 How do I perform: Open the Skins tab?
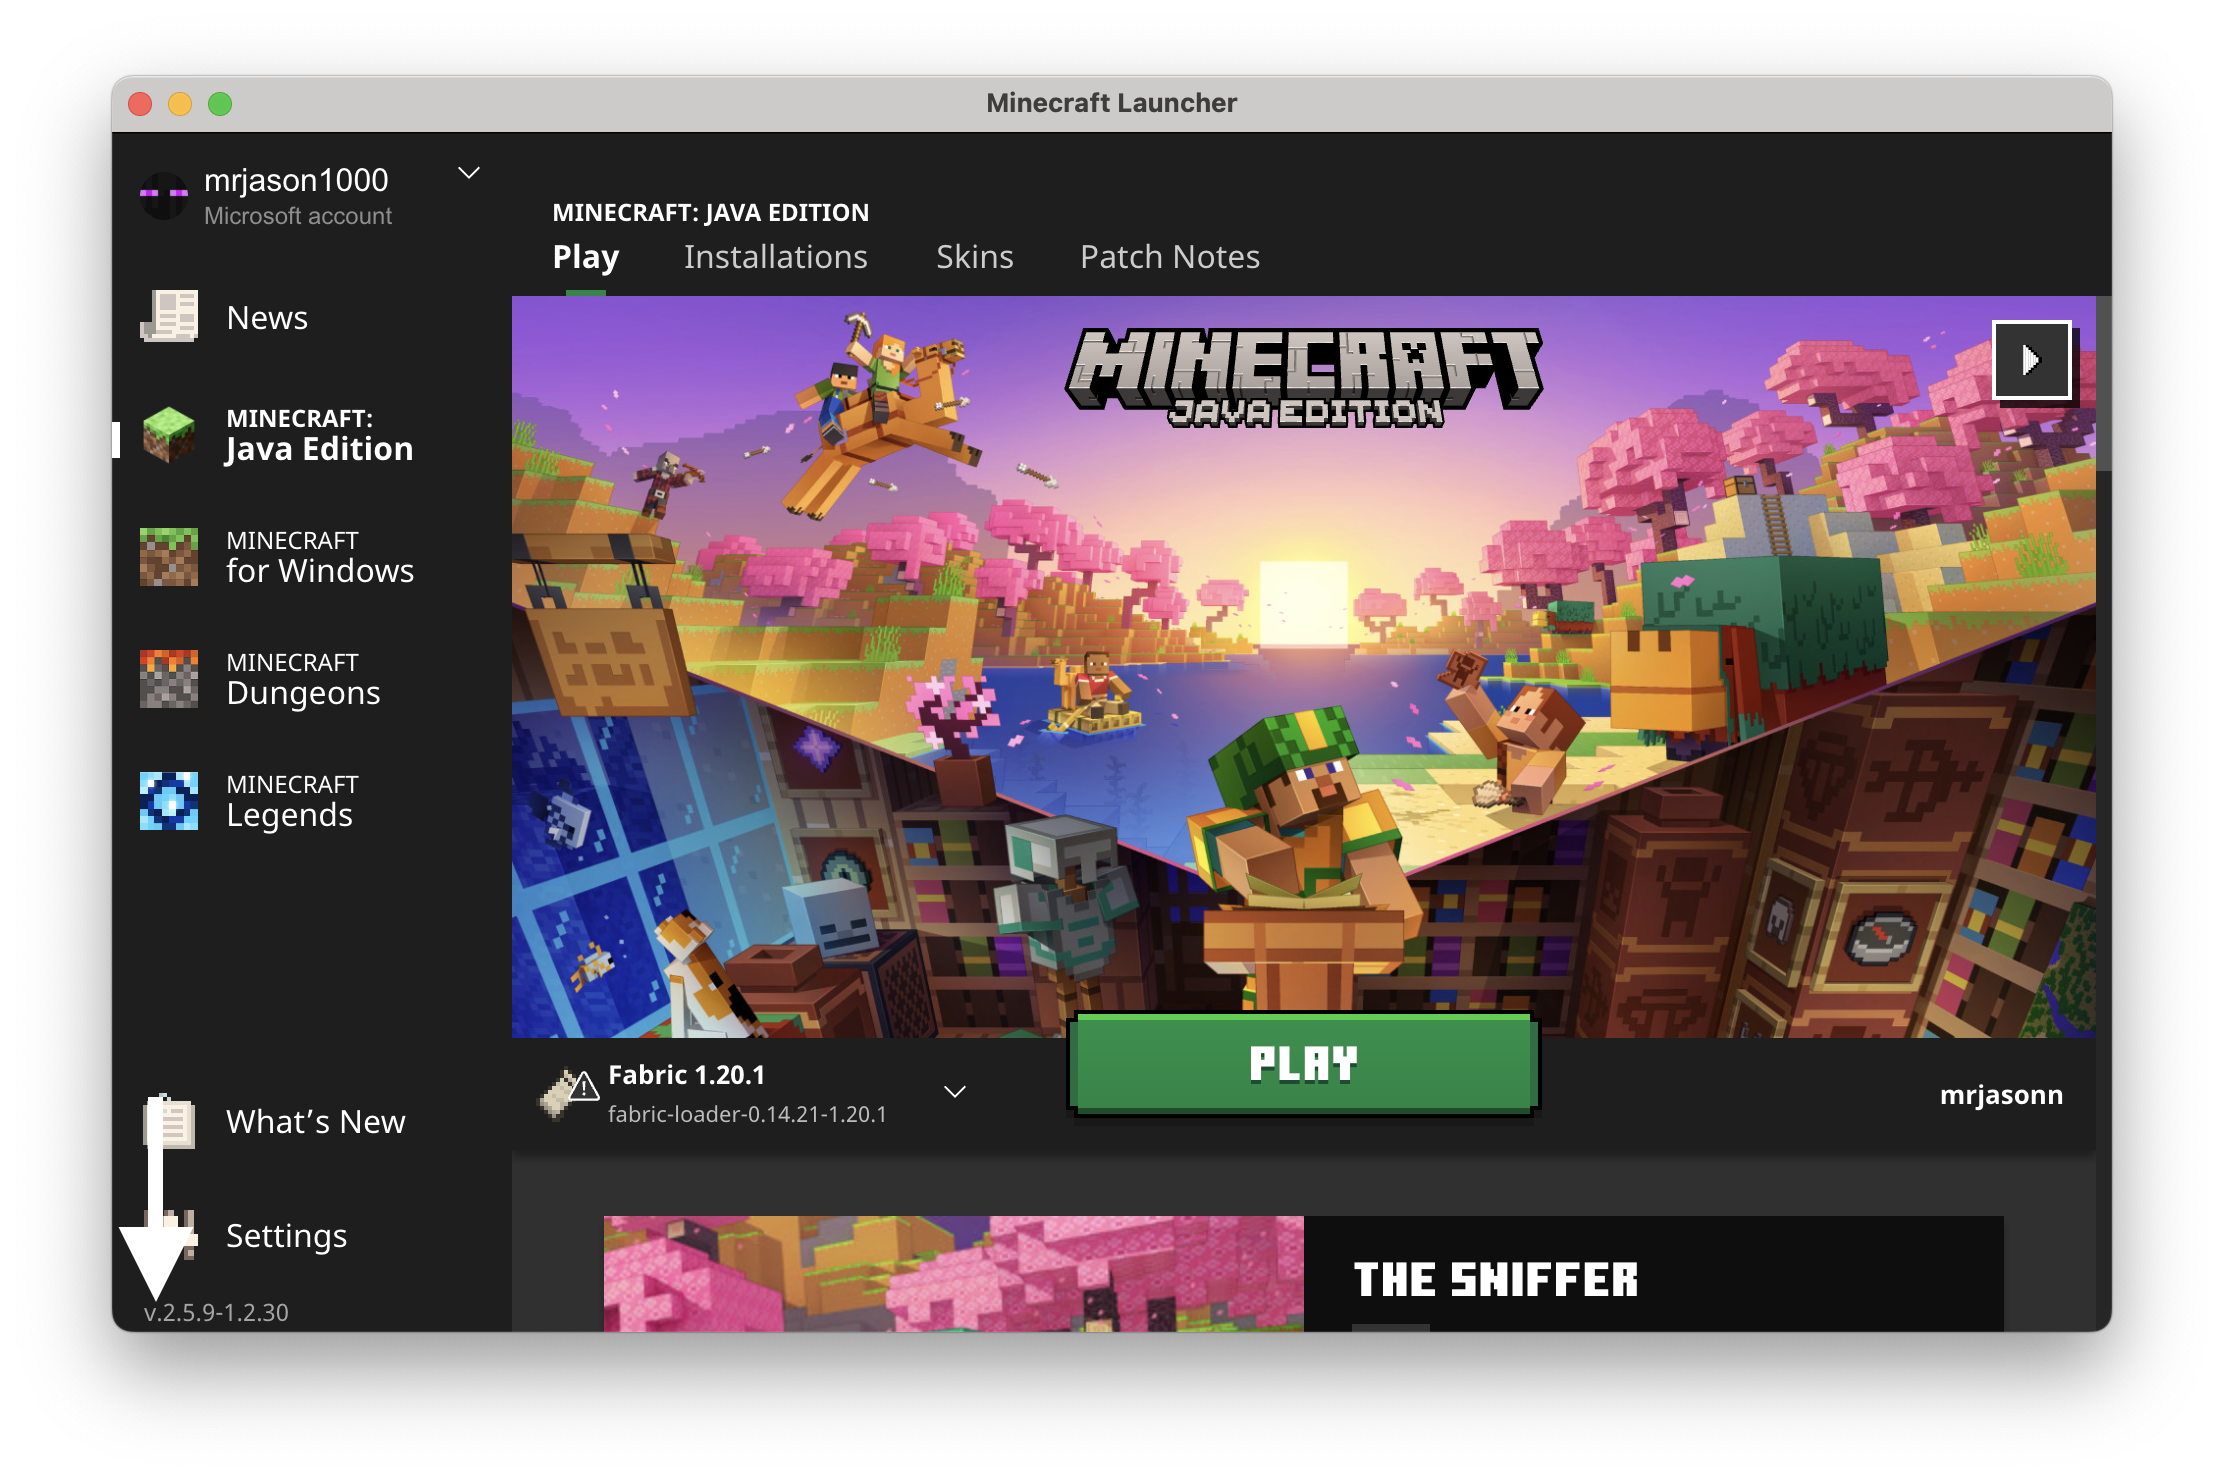tap(974, 257)
